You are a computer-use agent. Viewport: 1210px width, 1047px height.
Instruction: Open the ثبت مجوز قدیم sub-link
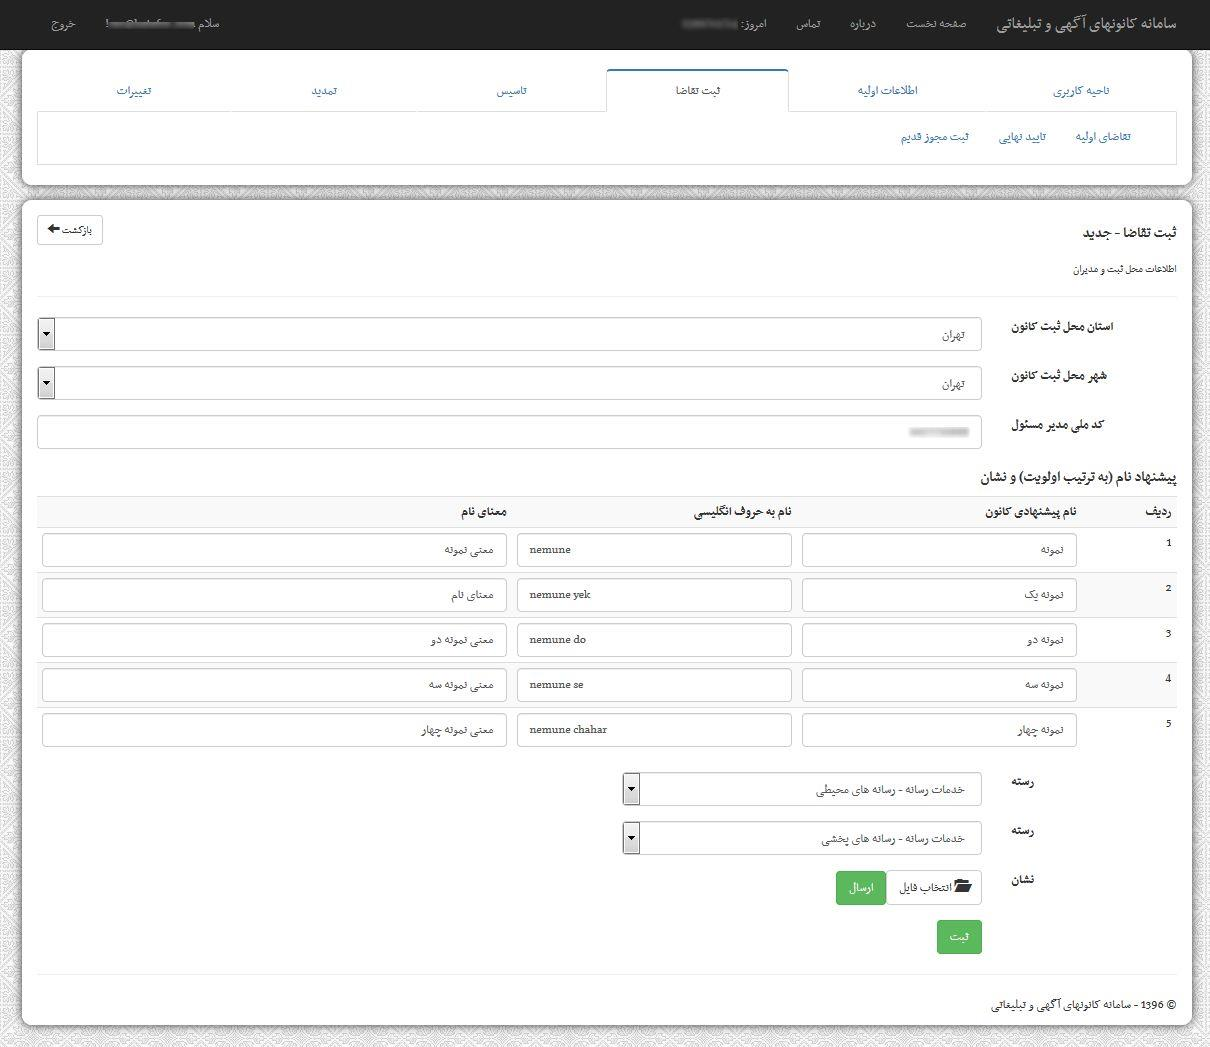(935, 137)
